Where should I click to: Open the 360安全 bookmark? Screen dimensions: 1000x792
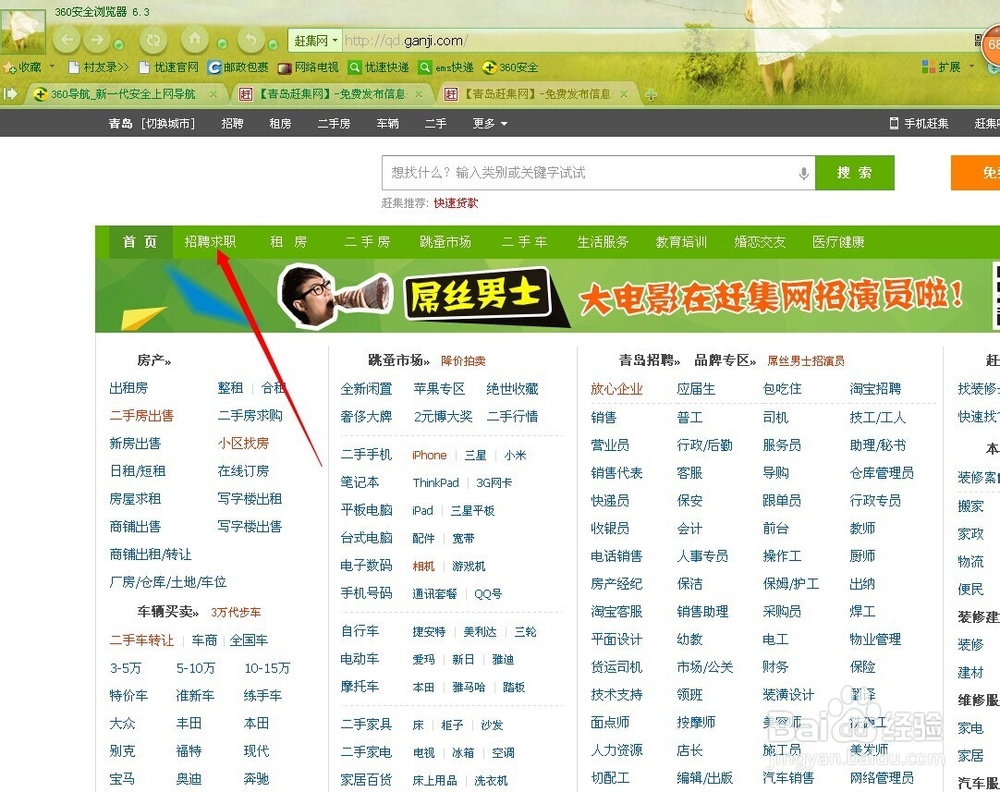point(510,67)
